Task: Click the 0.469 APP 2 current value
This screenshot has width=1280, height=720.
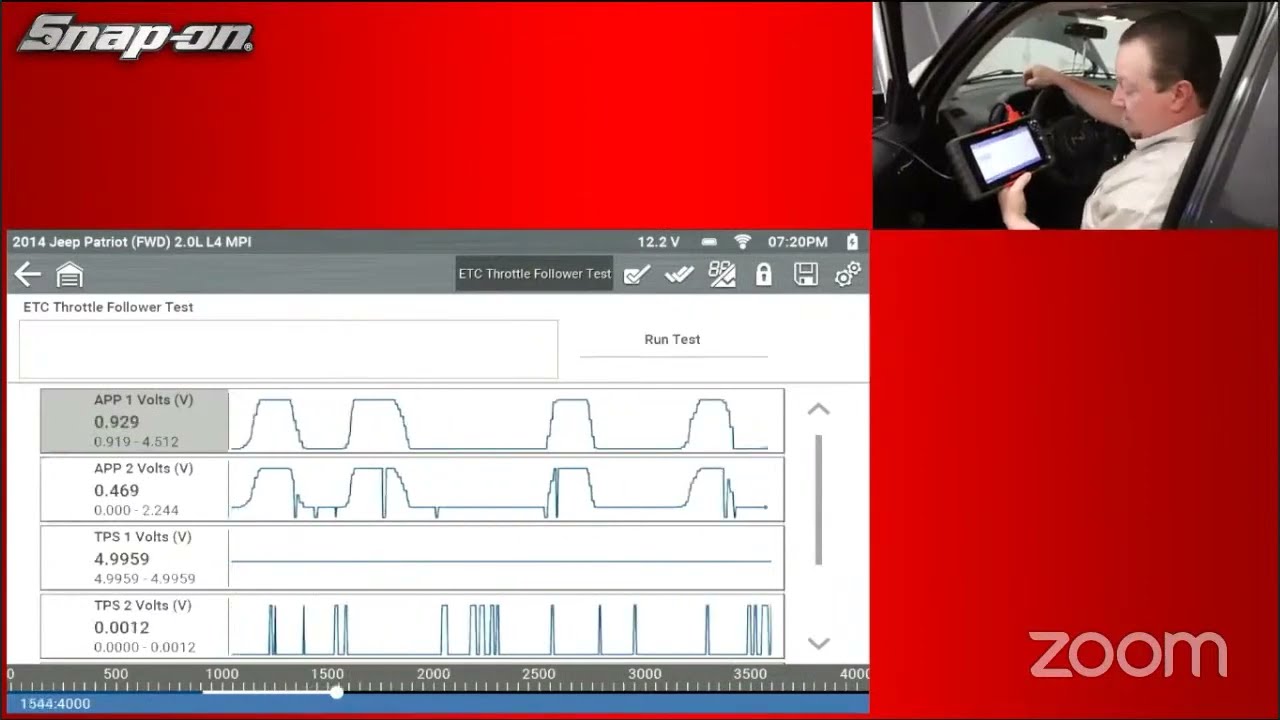Action: [x=116, y=490]
